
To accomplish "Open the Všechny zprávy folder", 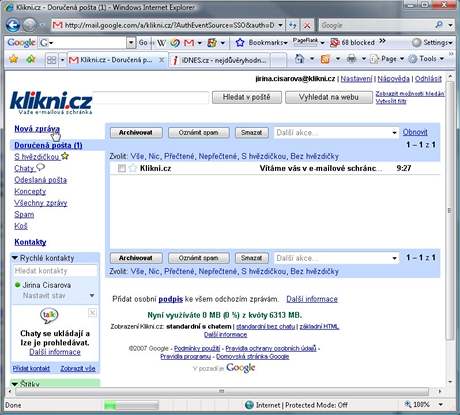I will (x=41, y=203).
